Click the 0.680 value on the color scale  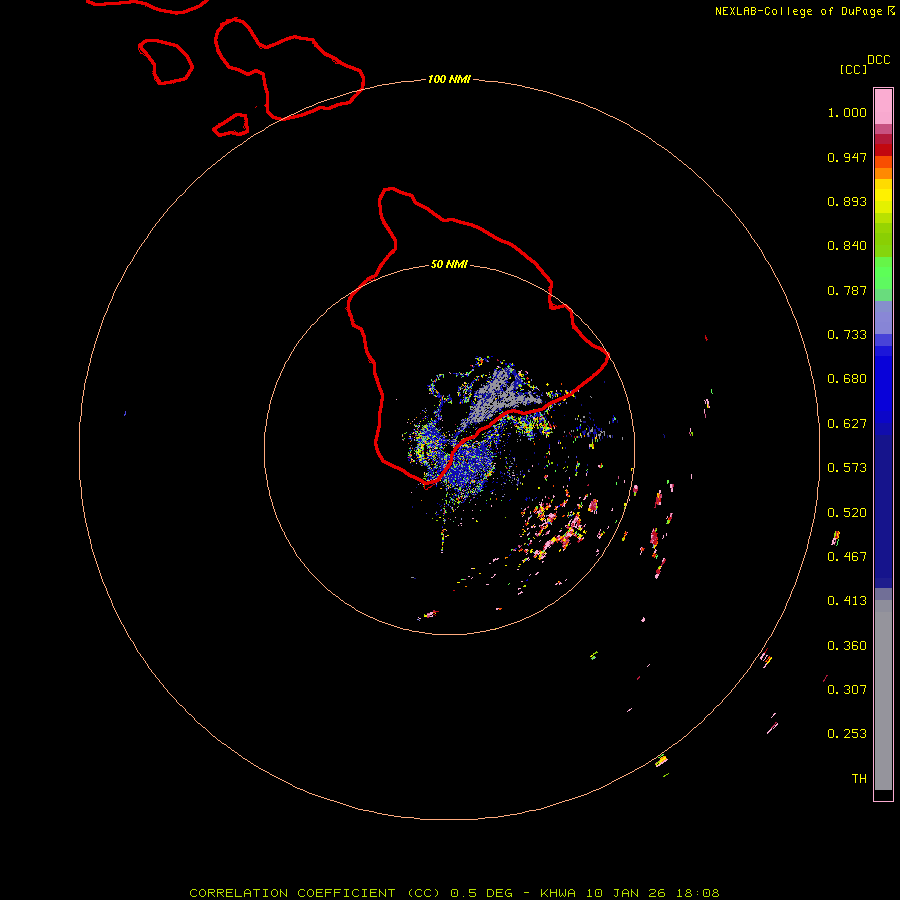tap(847, 379)
